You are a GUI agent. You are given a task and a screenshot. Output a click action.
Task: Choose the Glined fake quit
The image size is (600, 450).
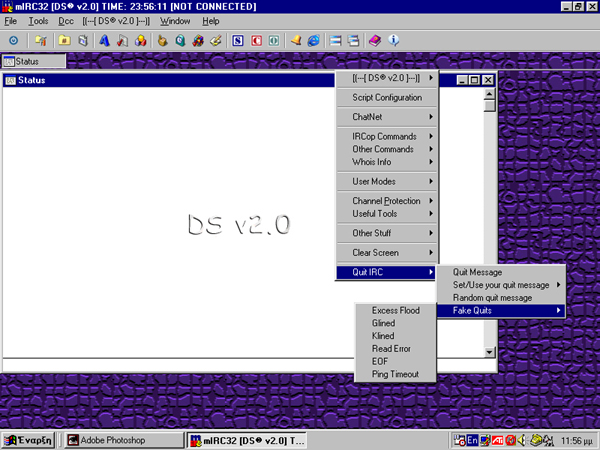(396, 323)
